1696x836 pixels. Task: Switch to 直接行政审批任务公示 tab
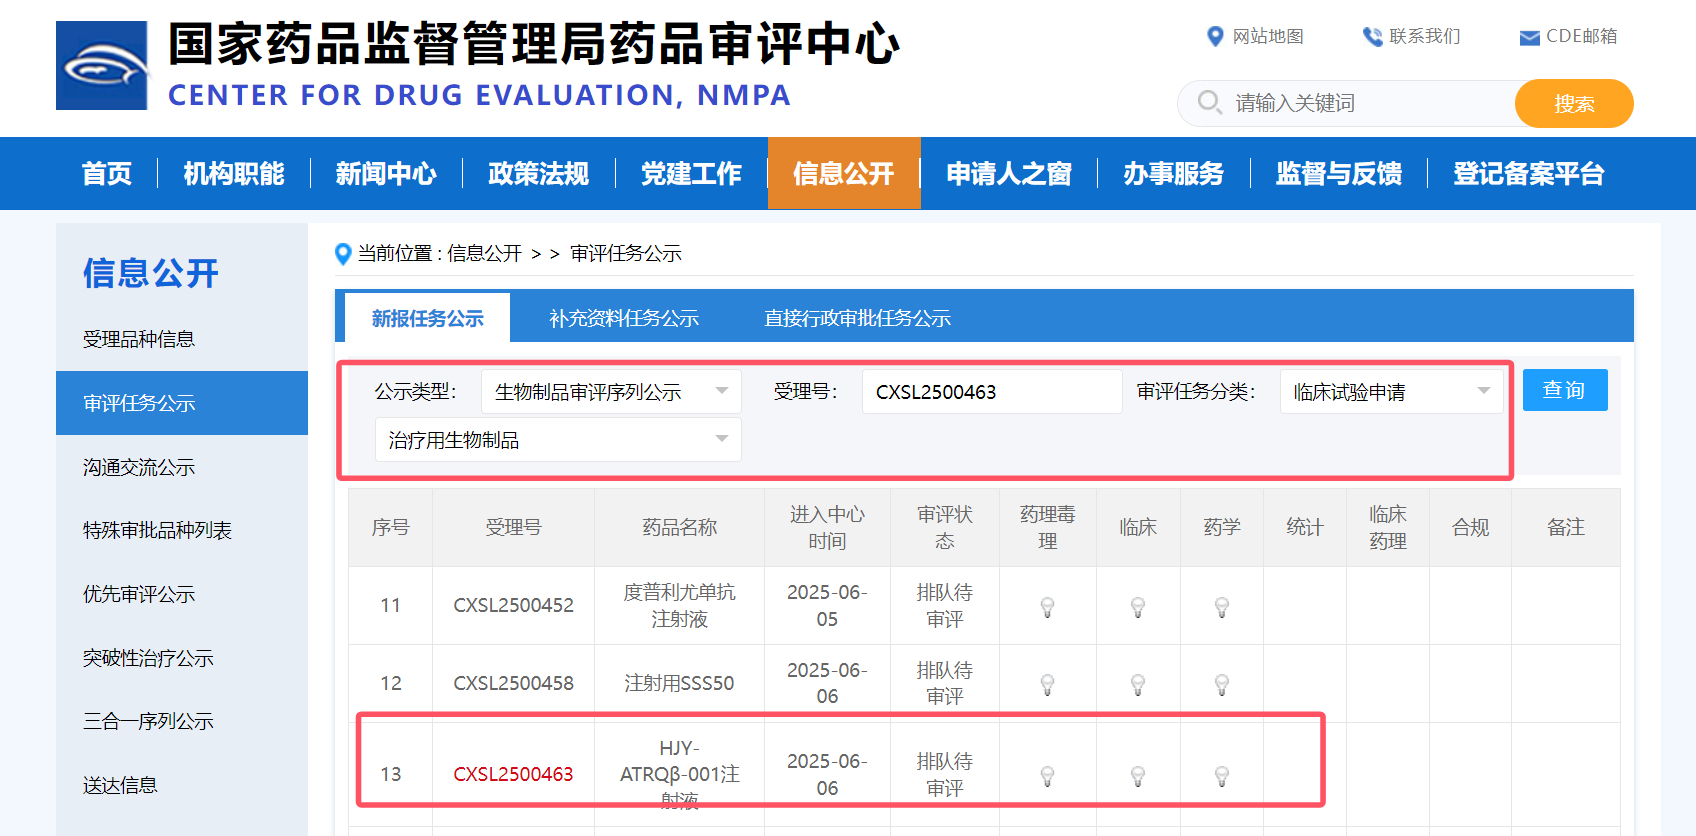click(857, 318)
